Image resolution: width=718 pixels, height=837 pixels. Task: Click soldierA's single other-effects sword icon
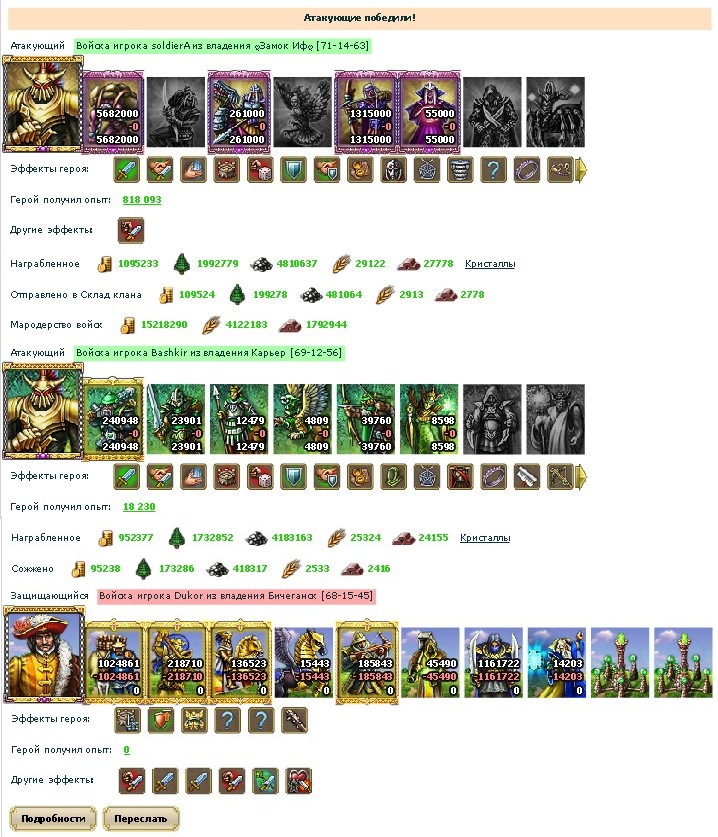131,230
